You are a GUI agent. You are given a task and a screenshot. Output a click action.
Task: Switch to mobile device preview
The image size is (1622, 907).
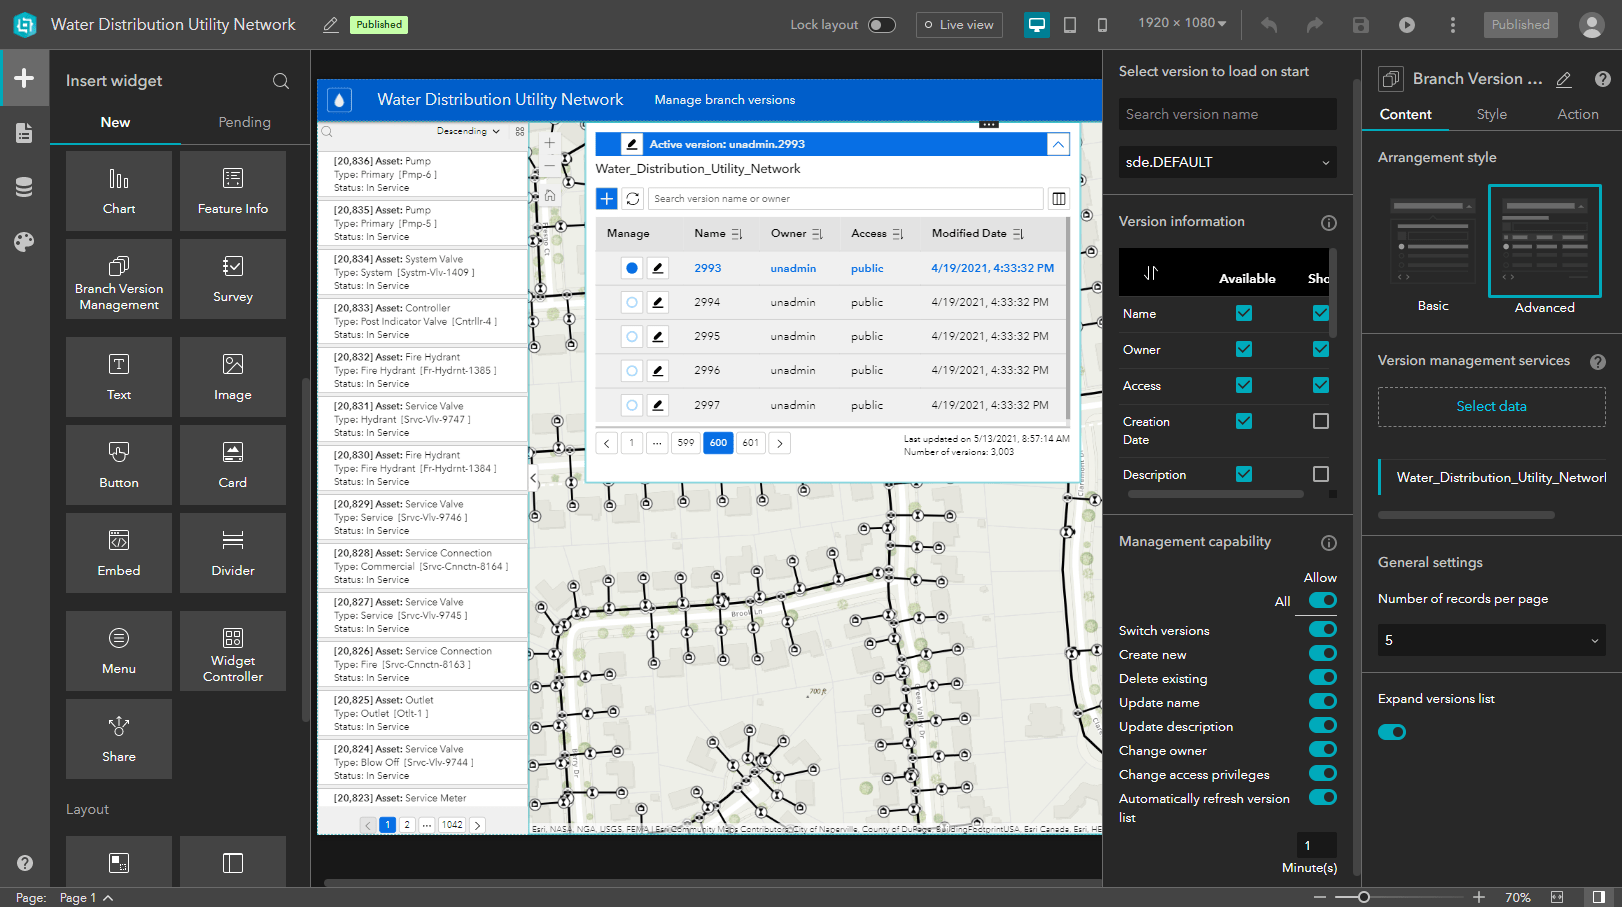pyautogui.click(x=1104, y=24)
